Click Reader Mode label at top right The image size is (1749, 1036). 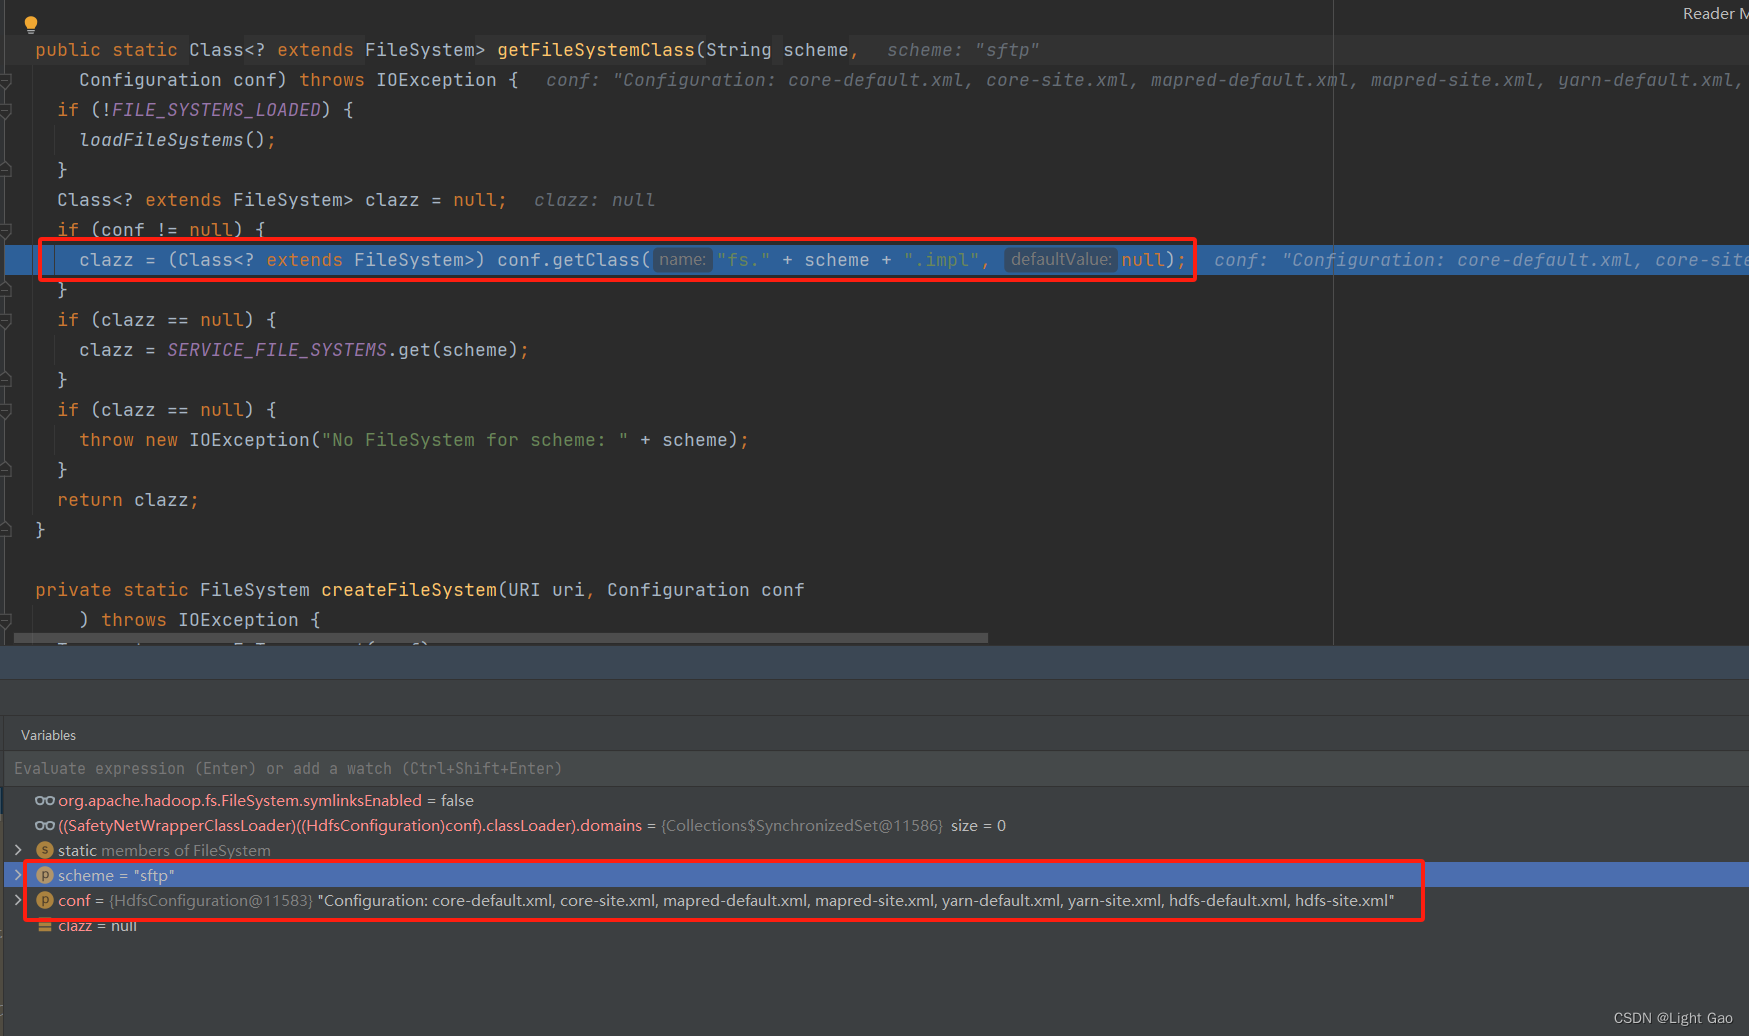point(1715,13)
